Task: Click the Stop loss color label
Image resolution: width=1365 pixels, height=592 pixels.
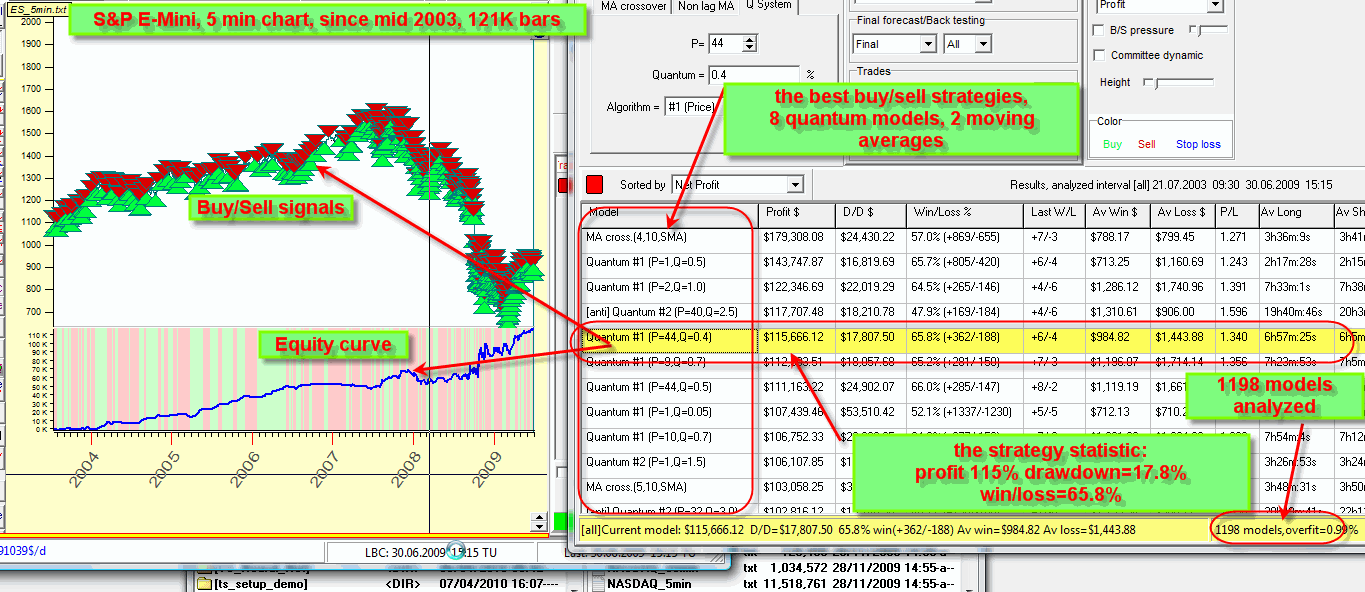Action: pos(1197,145)
